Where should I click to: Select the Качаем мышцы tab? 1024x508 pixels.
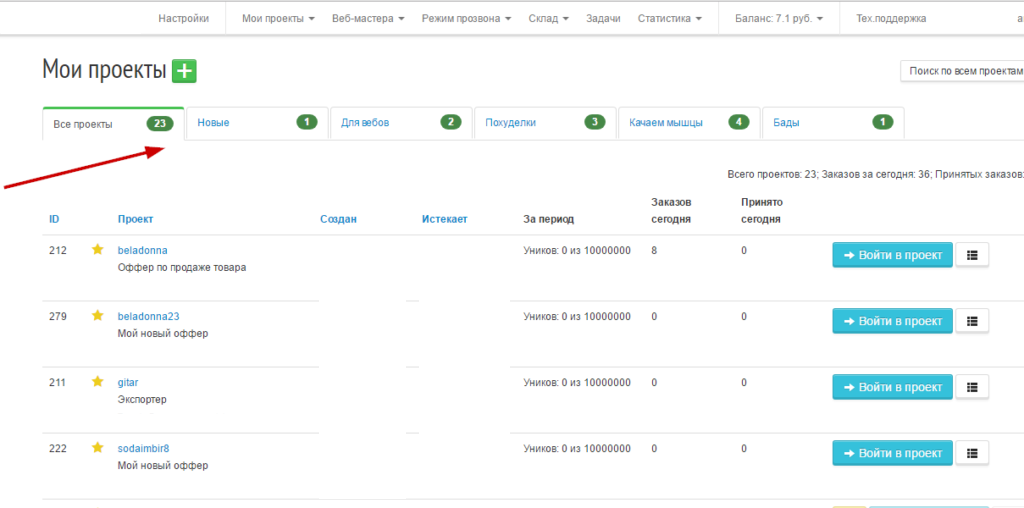pos(688,123)
